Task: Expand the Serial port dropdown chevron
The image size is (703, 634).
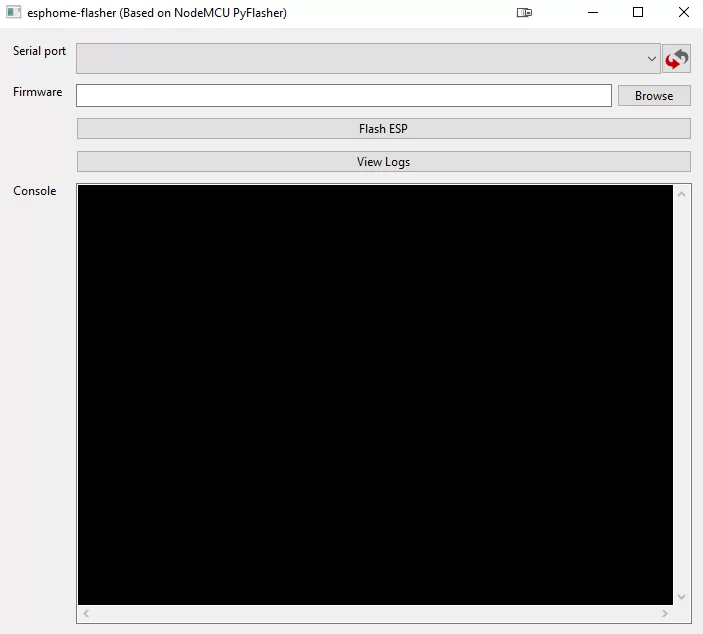Action: tap(651, 59)
